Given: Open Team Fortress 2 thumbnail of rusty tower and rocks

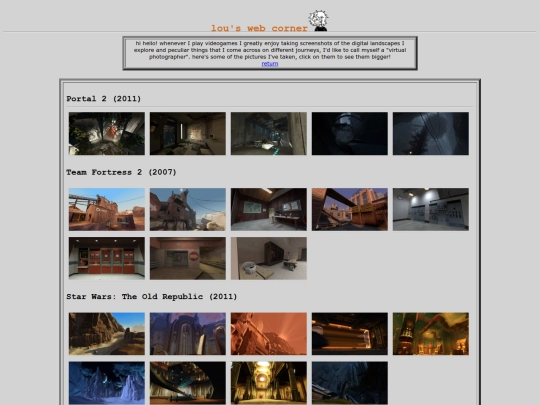Looking at the screenshot, I should coord(188,209).
